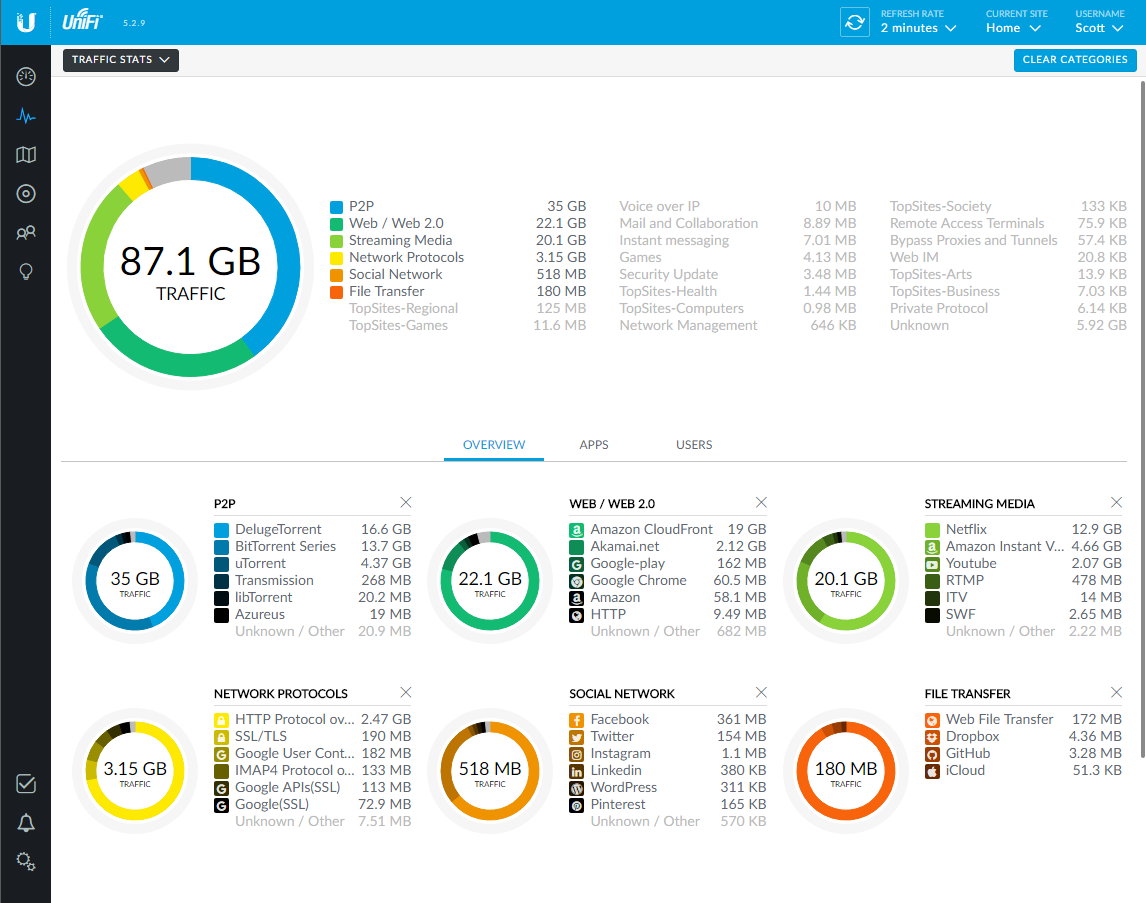This screenshot has width=1146, height=903.
Task: Switch to the Users tab
Action: pos(694,445)
